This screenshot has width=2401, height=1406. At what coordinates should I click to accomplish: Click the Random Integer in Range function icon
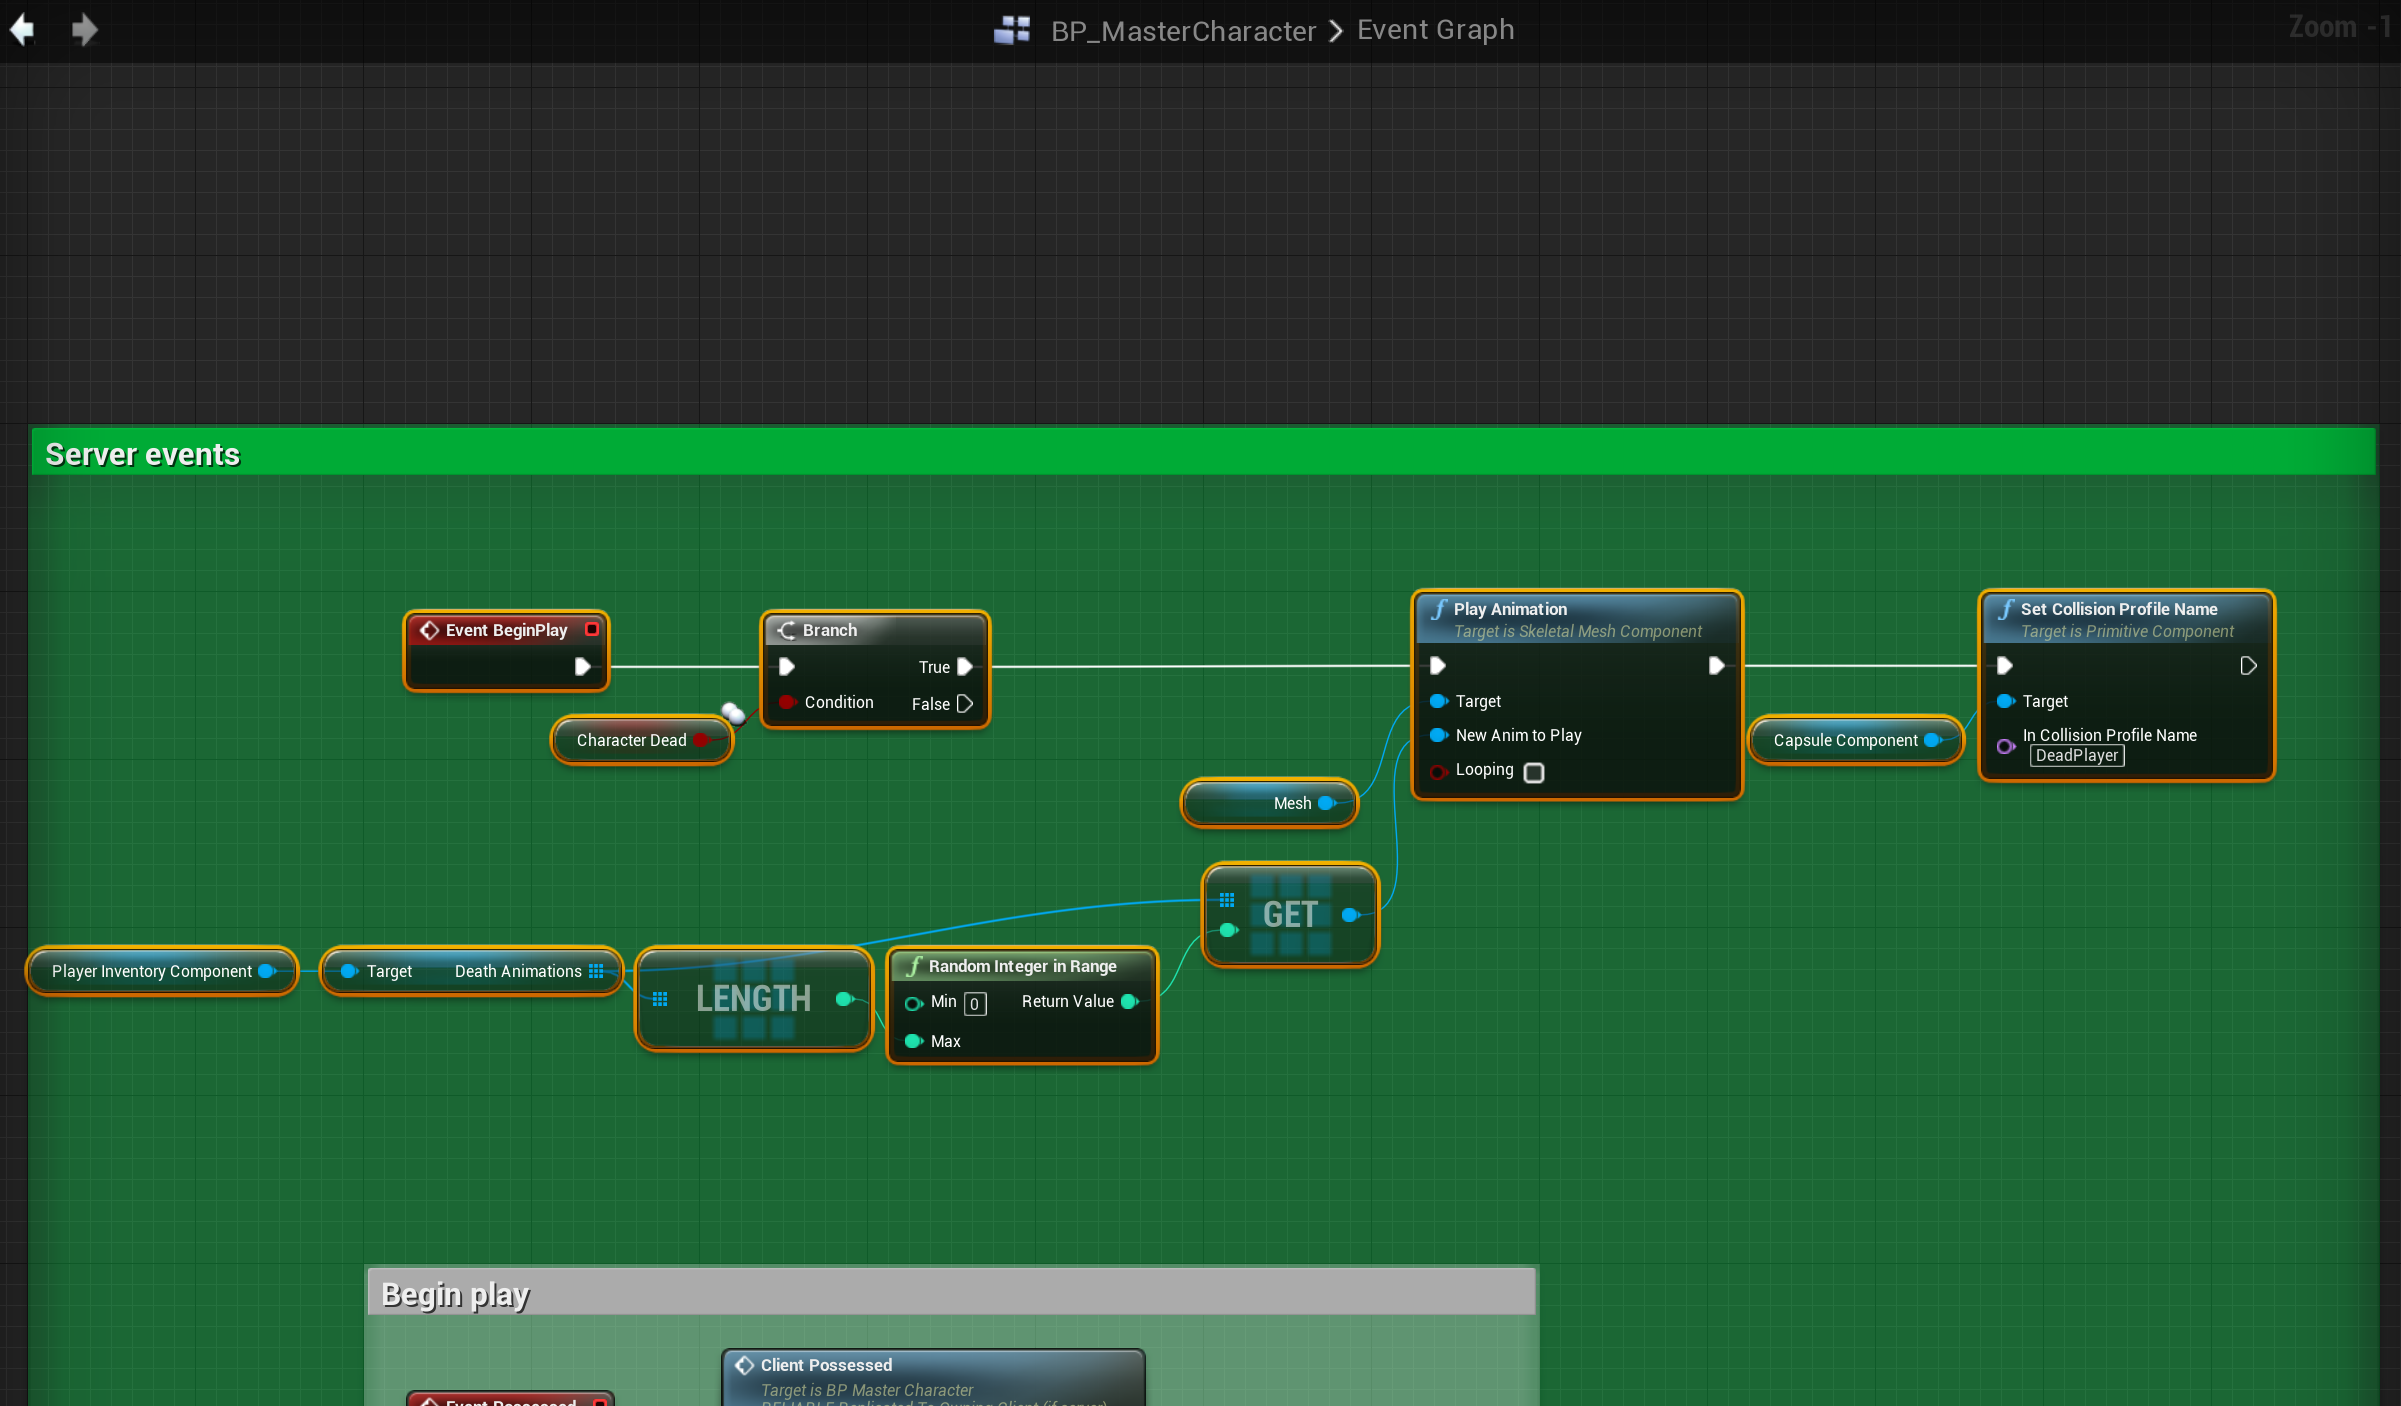tap(914, 966)
